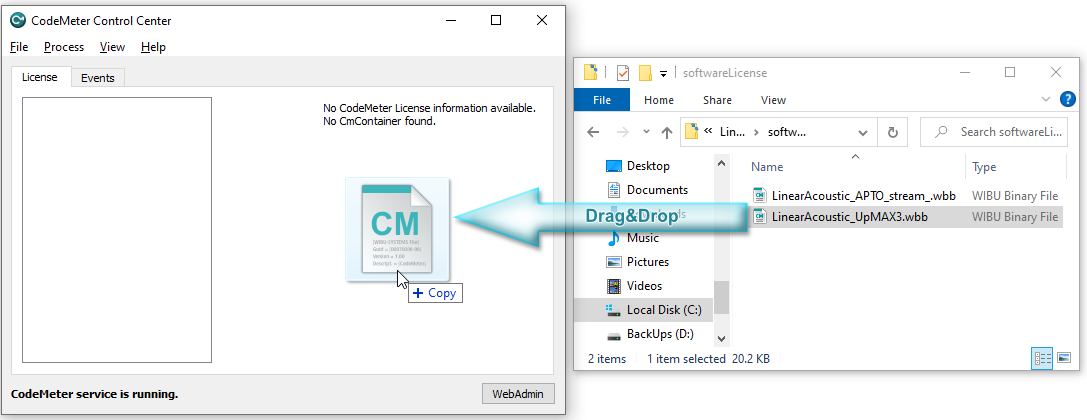1087x420 pixels.
Task: Click the navigation pane scrollbar thumb
Action: pyautogui.click(x=721, y=297)
